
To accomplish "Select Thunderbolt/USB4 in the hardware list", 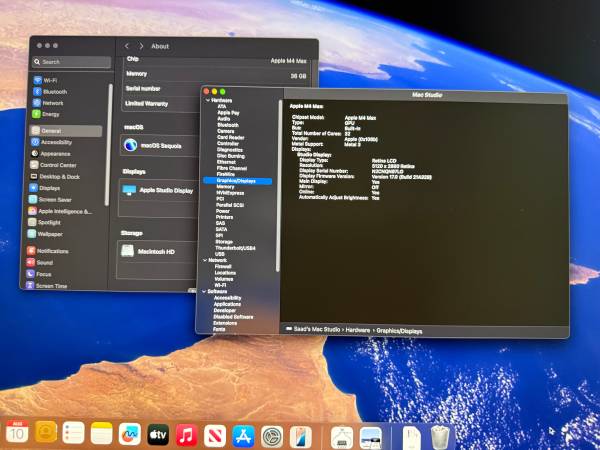I will (x=235, y=248).
